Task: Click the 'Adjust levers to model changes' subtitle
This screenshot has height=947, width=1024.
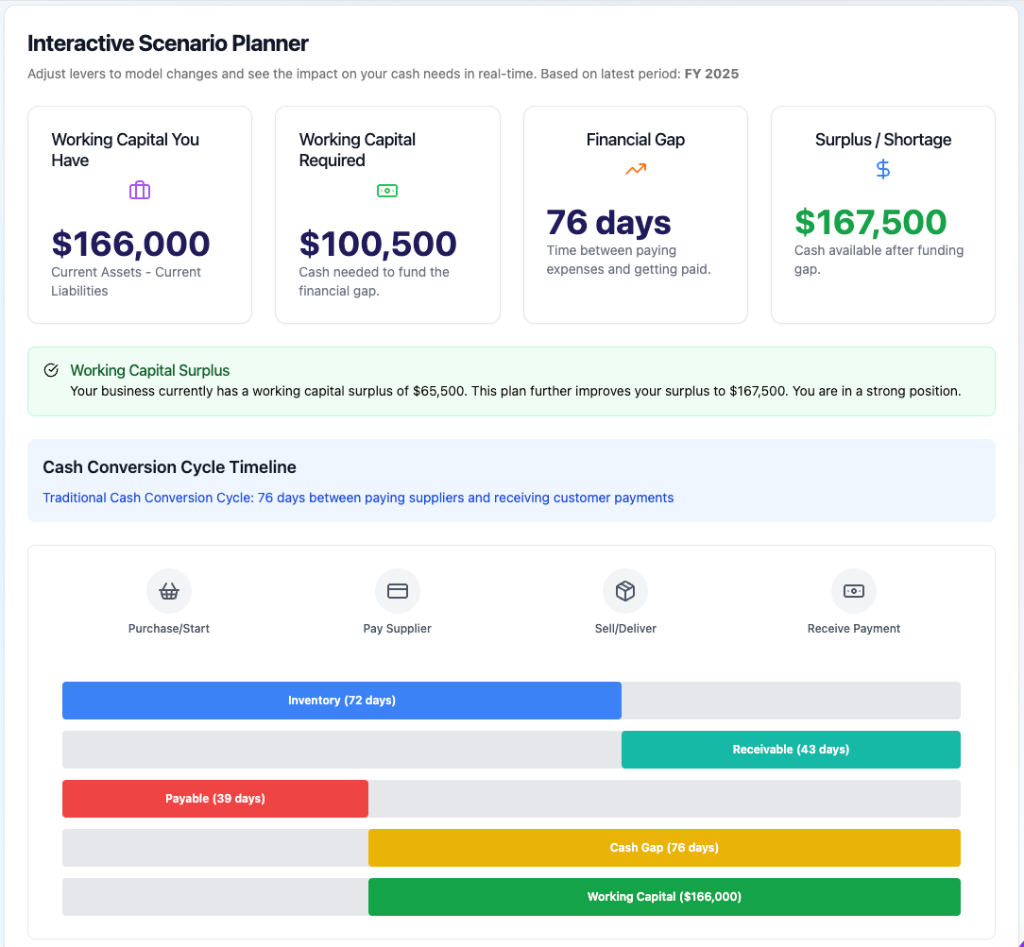Action: [383, 74]
